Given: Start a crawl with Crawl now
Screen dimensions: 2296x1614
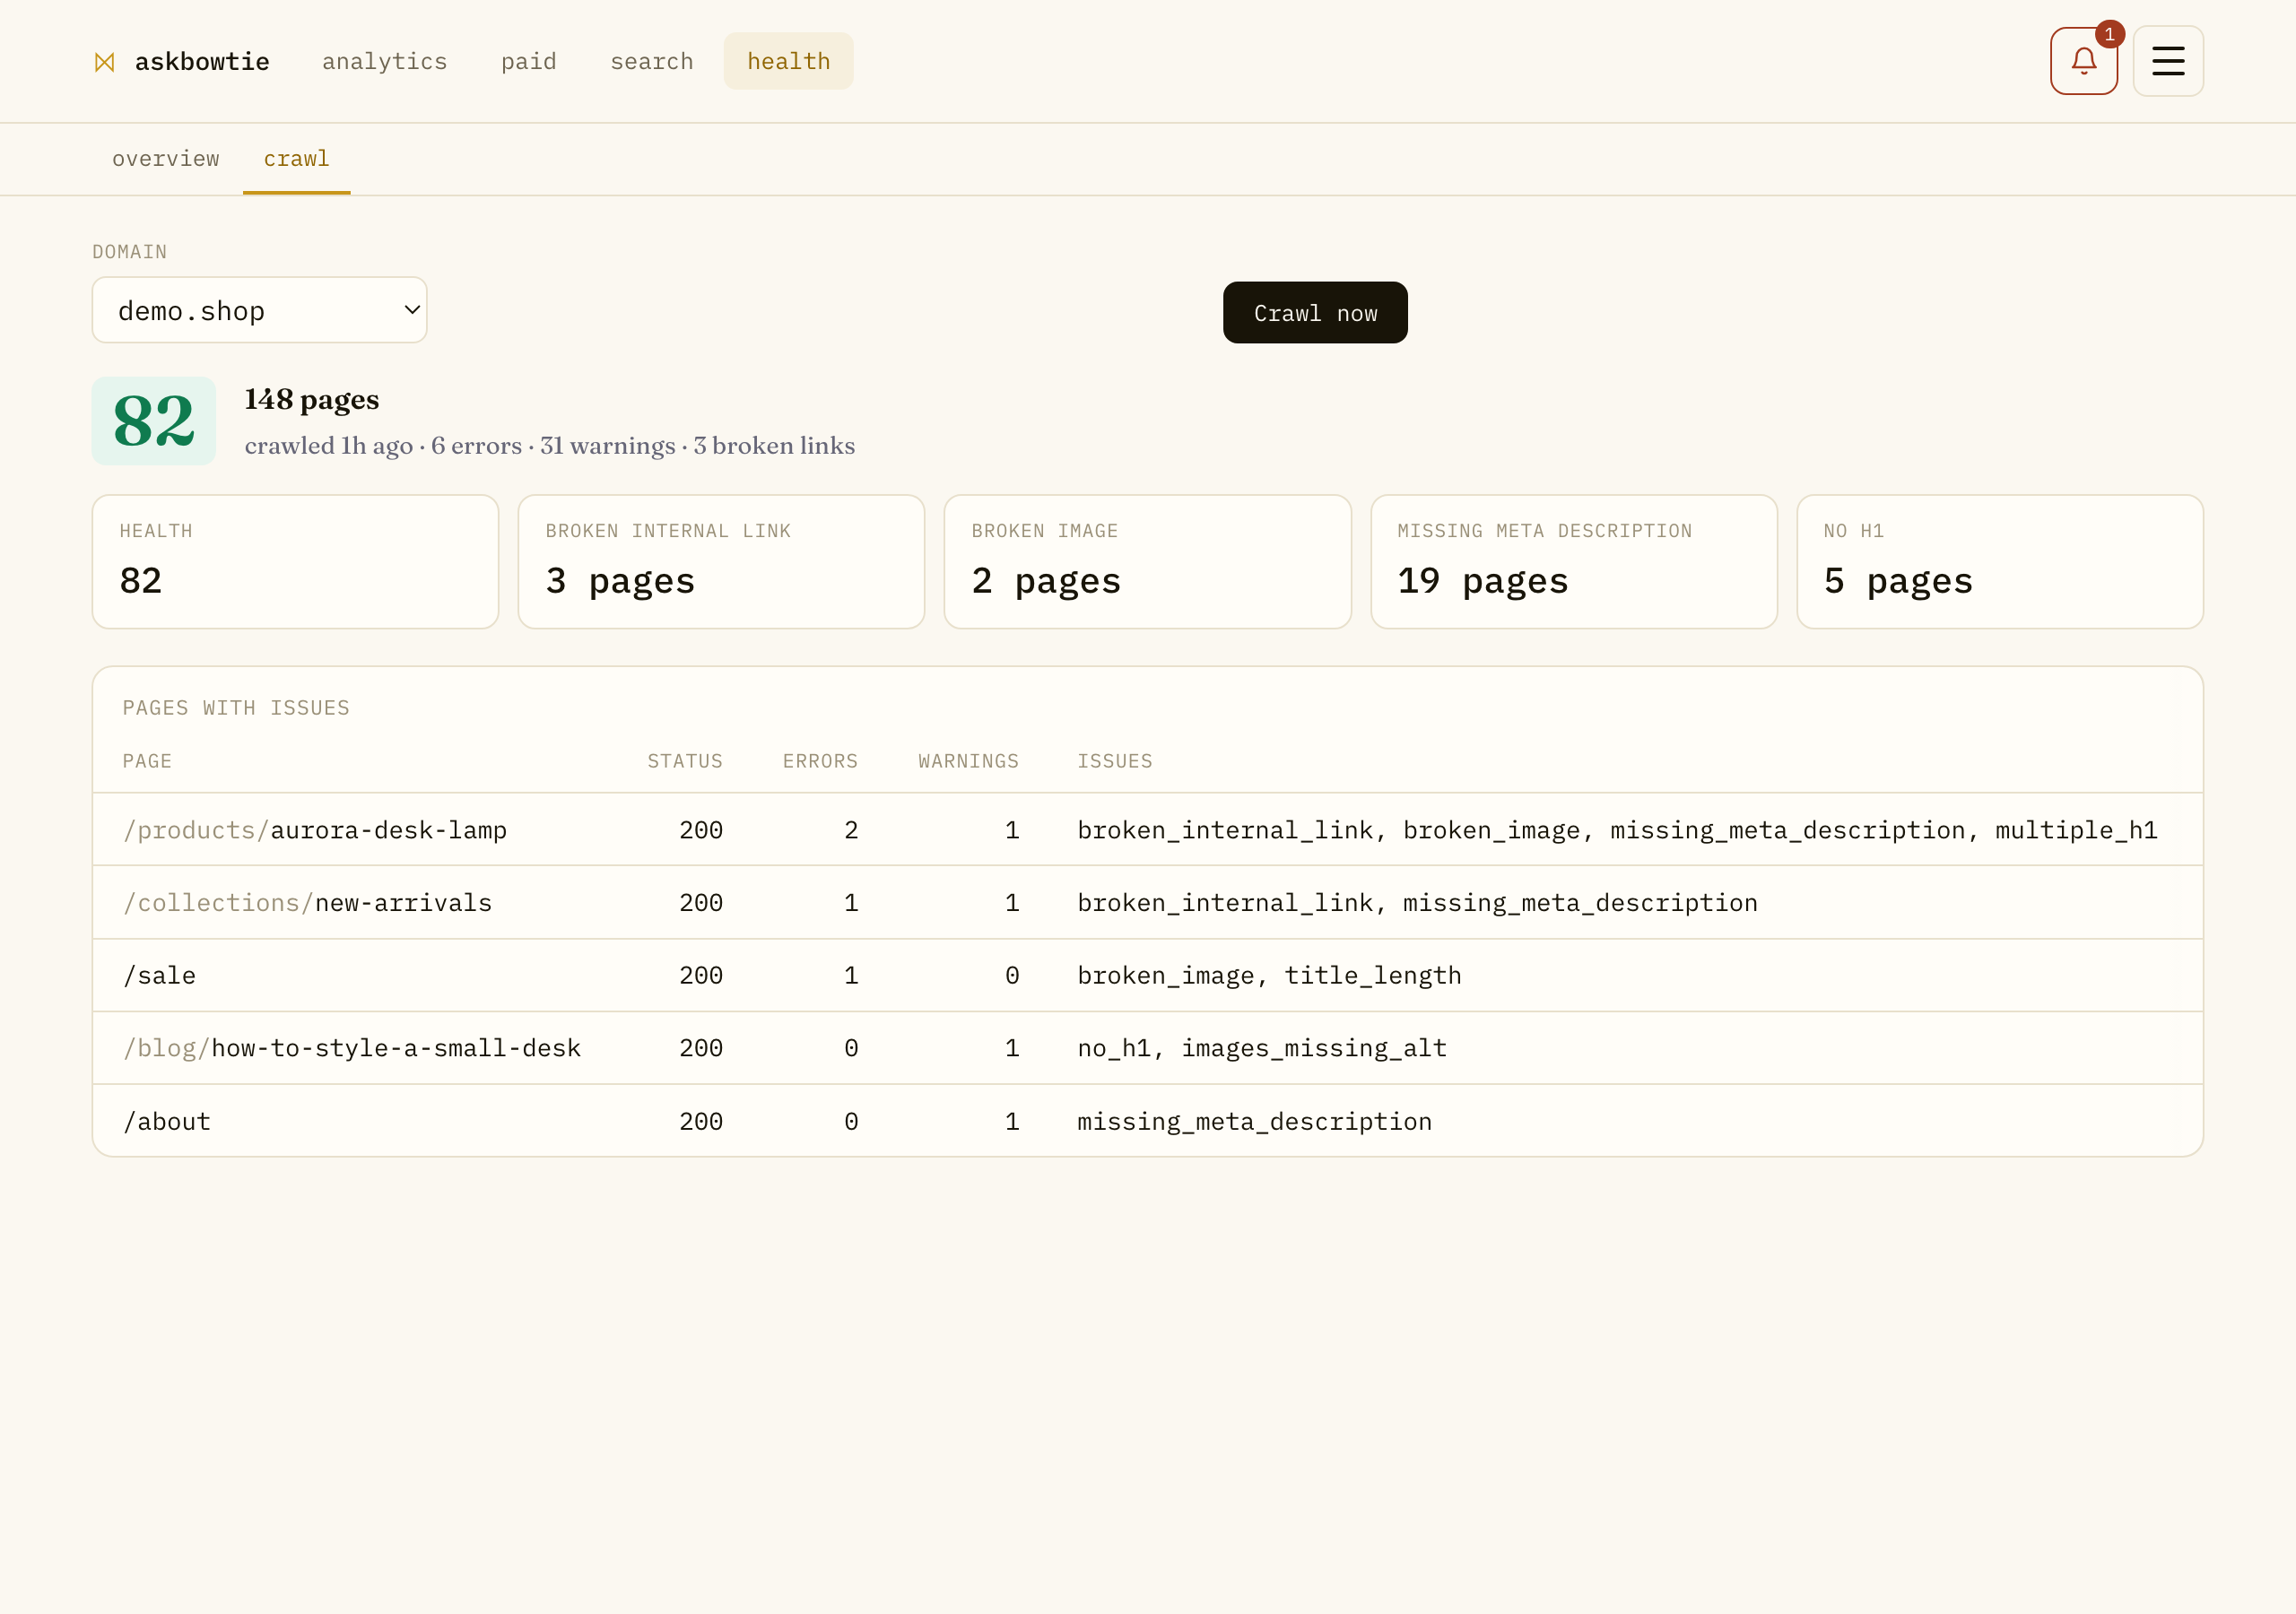Looking at the screenshot, I should 1314,313.
